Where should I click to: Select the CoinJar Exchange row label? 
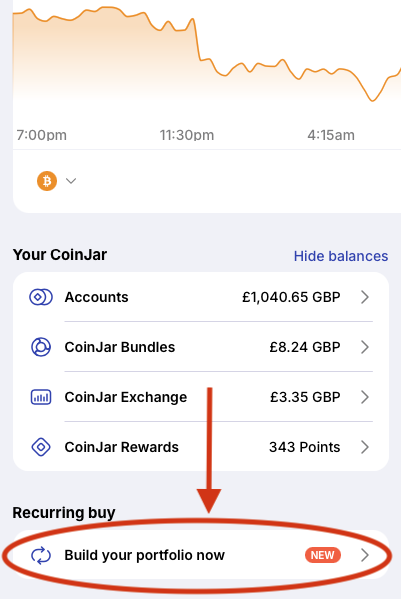pos(126,397)
